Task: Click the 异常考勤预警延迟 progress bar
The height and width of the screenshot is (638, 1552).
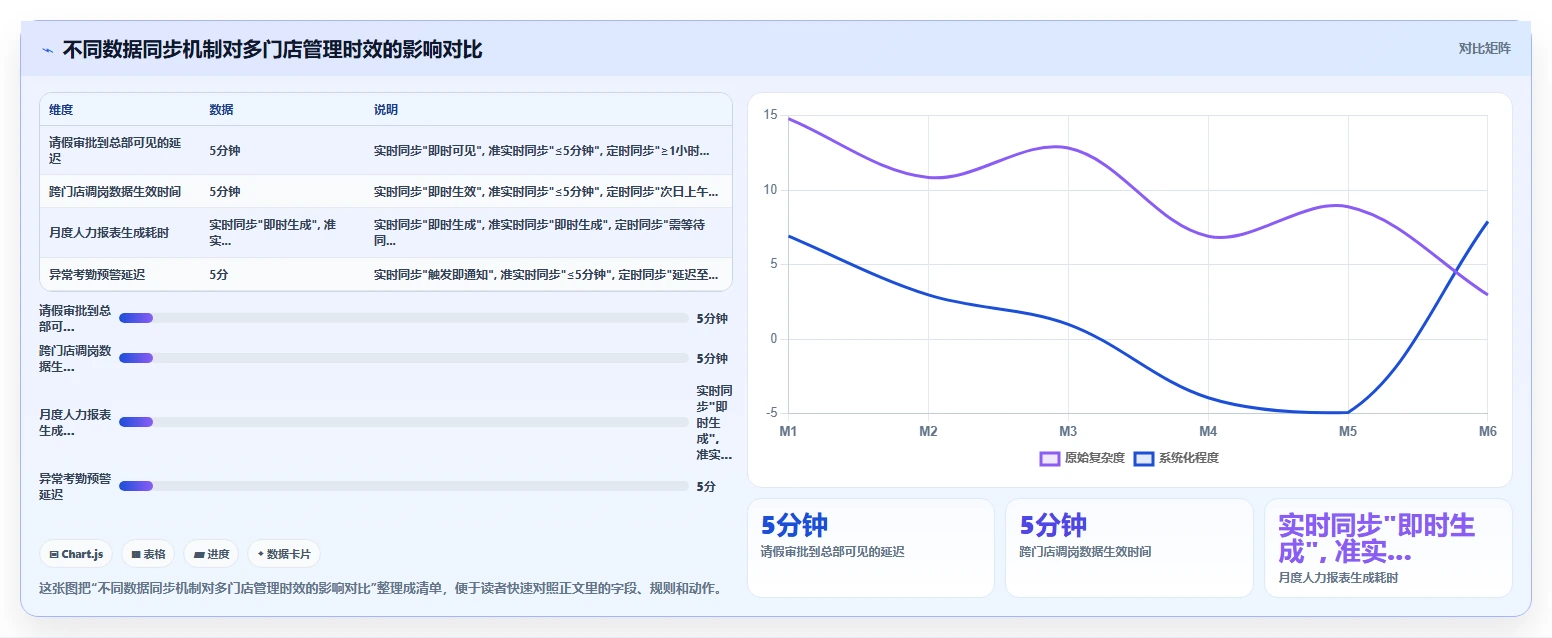Action: point(403,486)
